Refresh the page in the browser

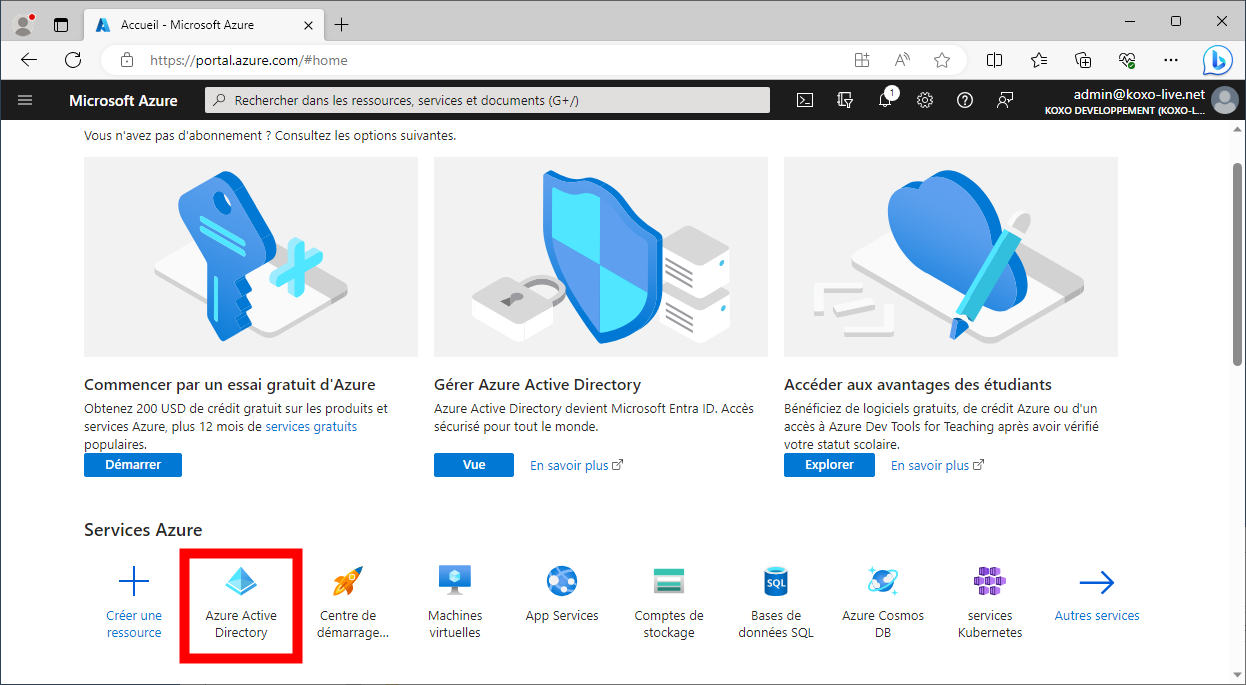(73, 60)
